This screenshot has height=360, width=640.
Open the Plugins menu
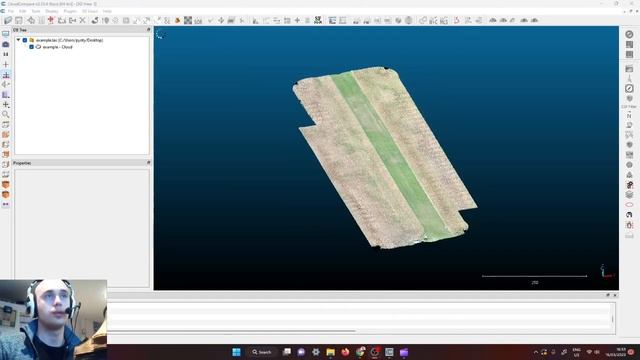[70, 11]
